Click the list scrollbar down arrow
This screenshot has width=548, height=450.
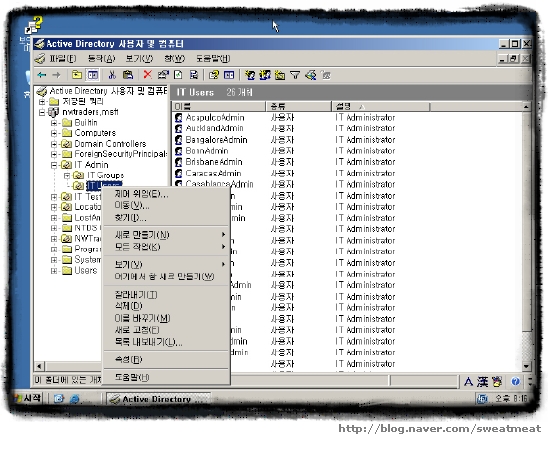[527, 366]
